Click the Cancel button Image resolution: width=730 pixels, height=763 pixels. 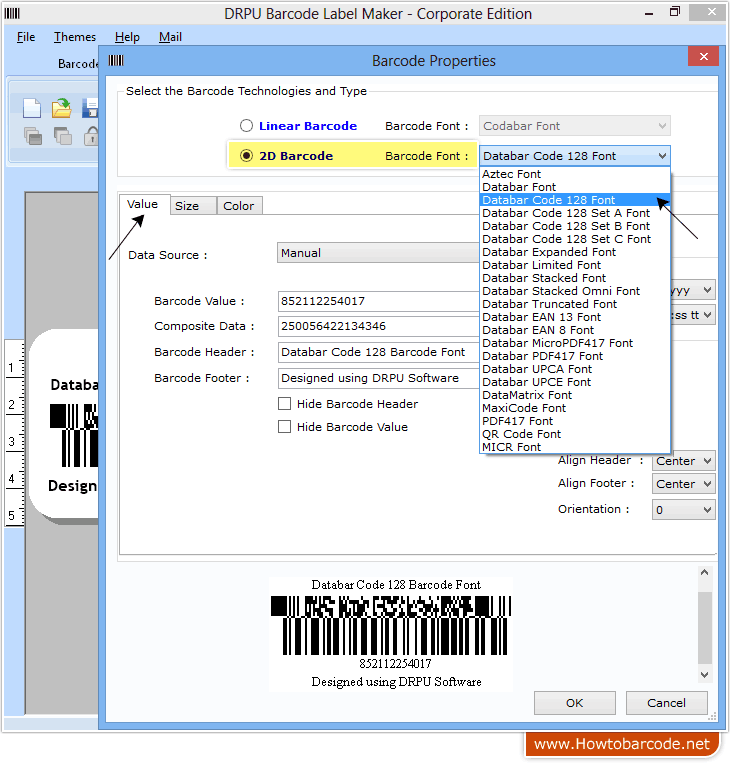click(666, 703)
